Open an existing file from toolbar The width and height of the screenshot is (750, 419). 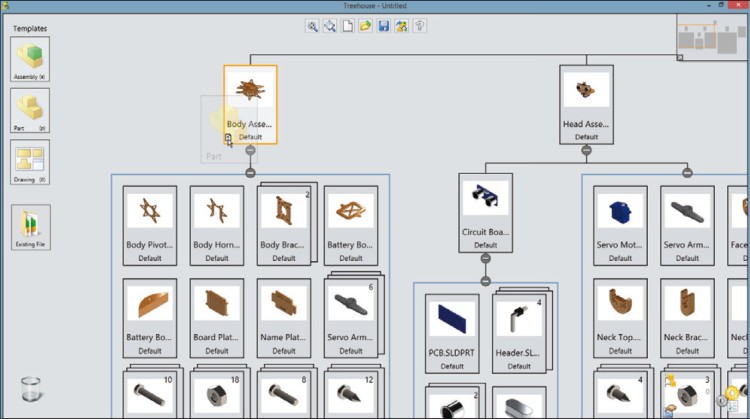click(366, 27)
